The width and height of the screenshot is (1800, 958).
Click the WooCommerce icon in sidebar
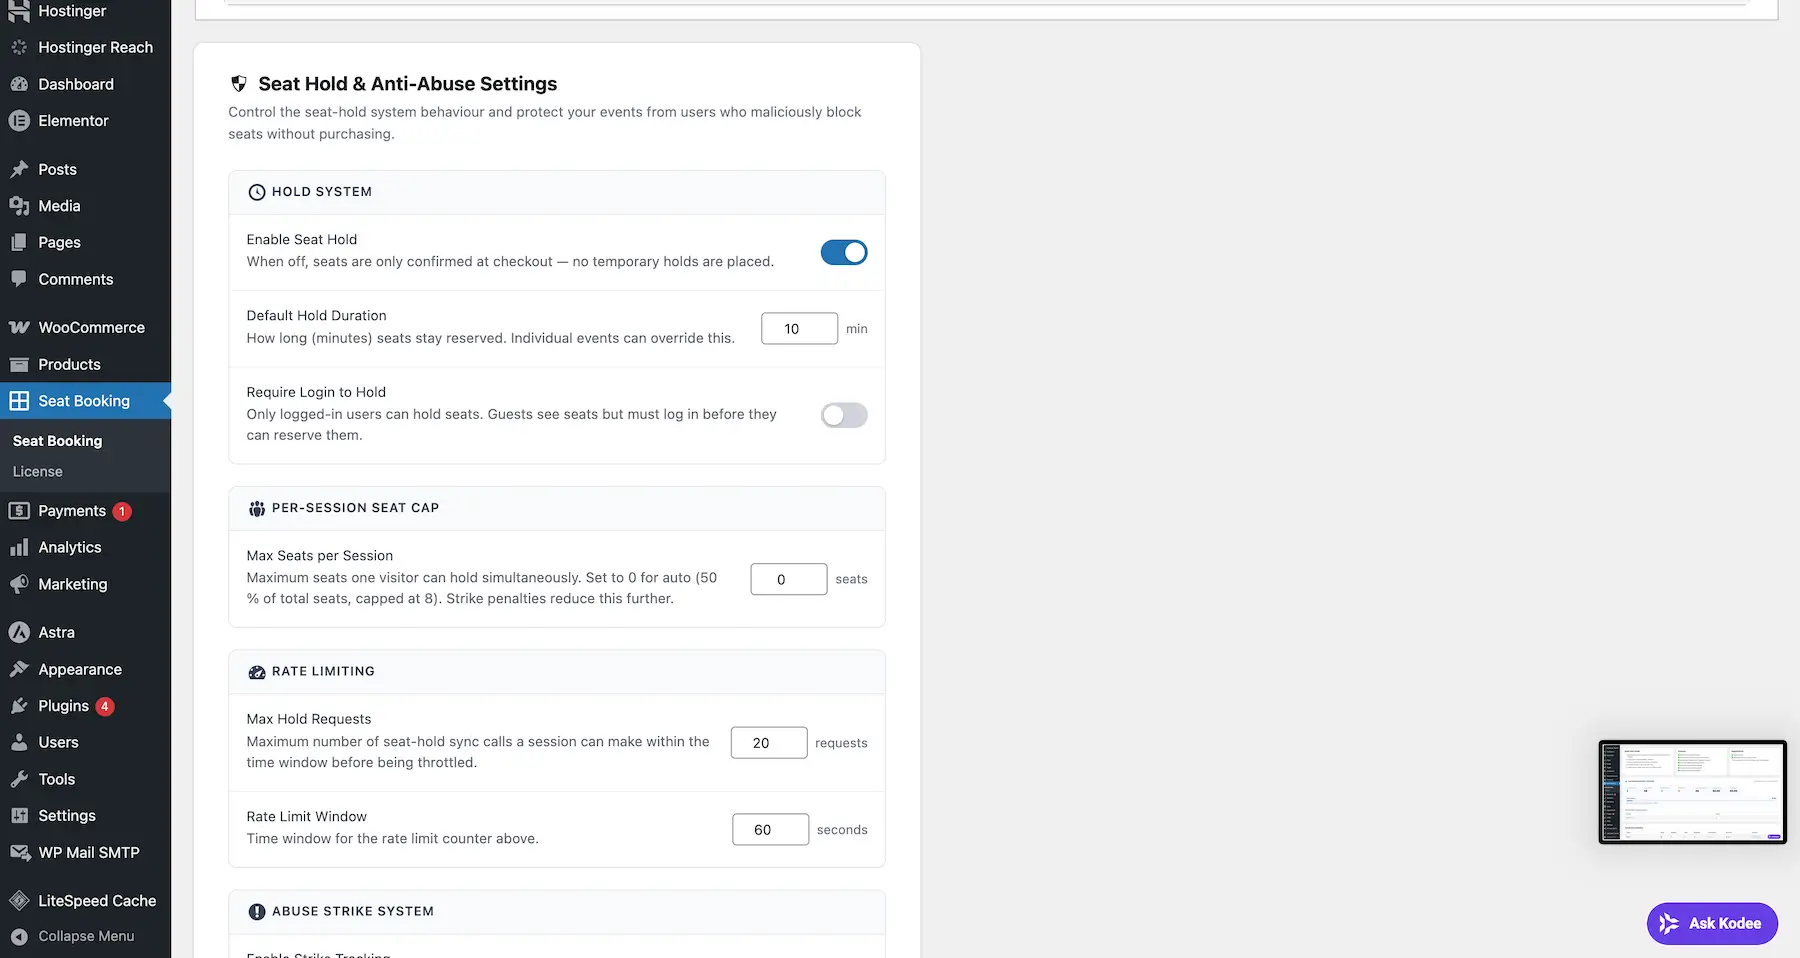[19, 328]
